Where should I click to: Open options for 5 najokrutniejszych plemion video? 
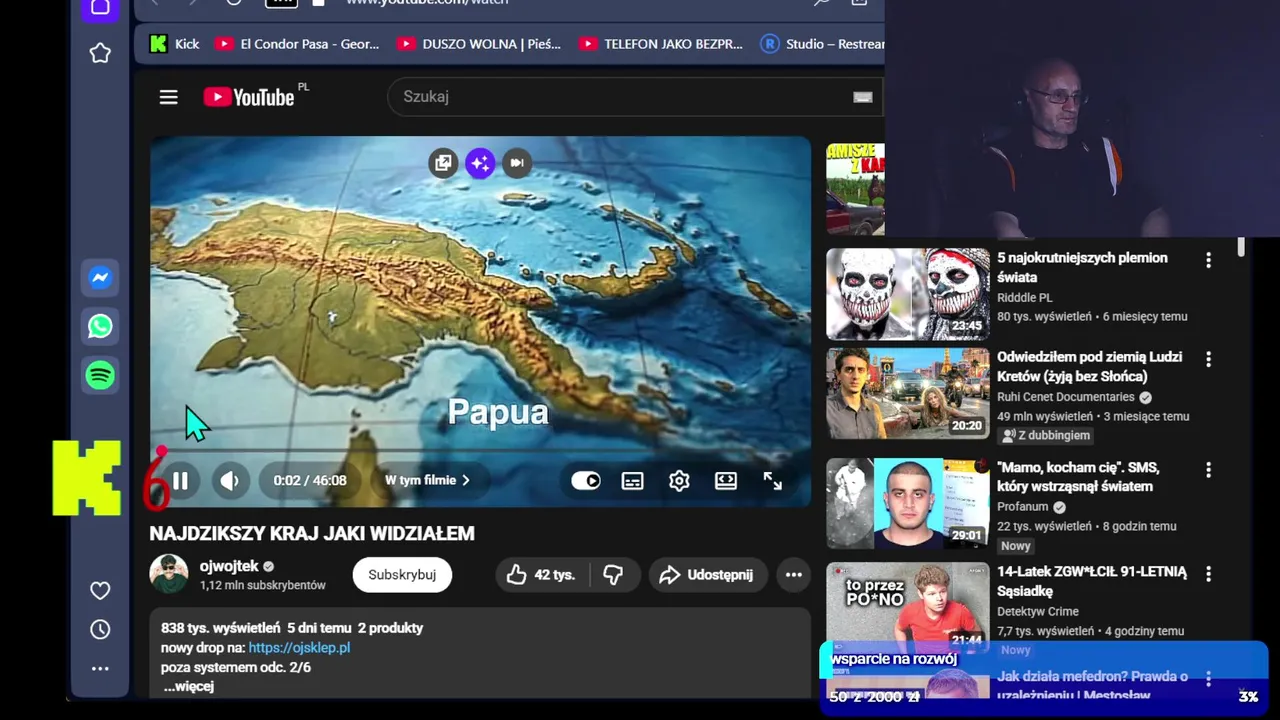point(1208,260)
